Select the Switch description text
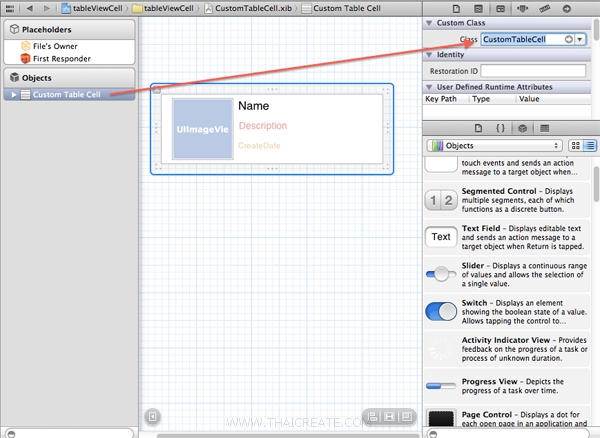 524,312
